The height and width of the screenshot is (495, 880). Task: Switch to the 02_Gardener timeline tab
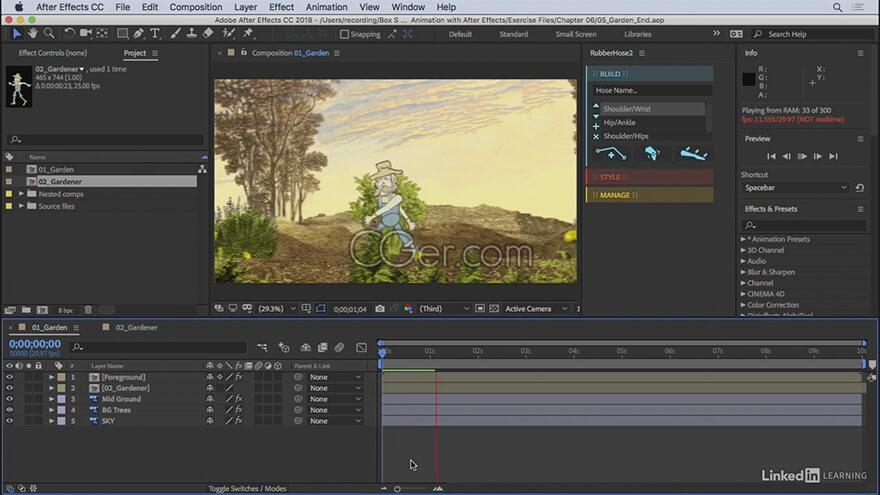pos(136,327)
